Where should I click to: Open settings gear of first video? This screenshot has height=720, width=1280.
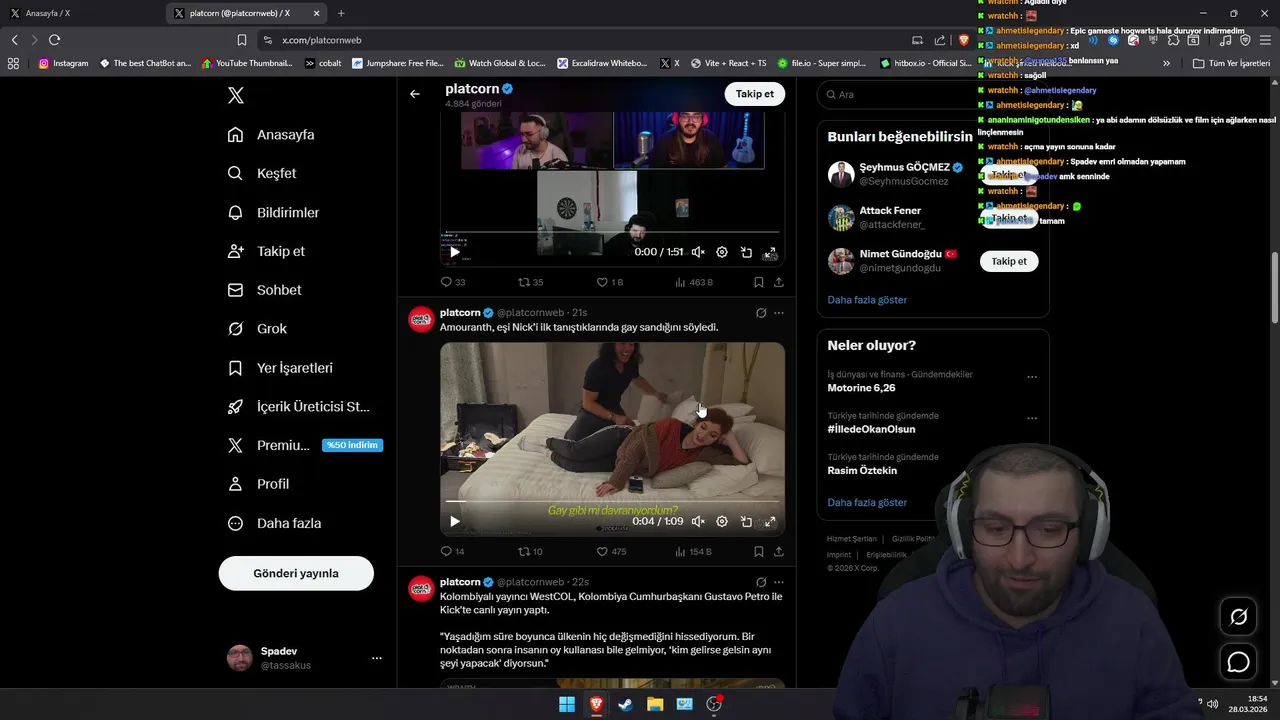coord(722,252)
